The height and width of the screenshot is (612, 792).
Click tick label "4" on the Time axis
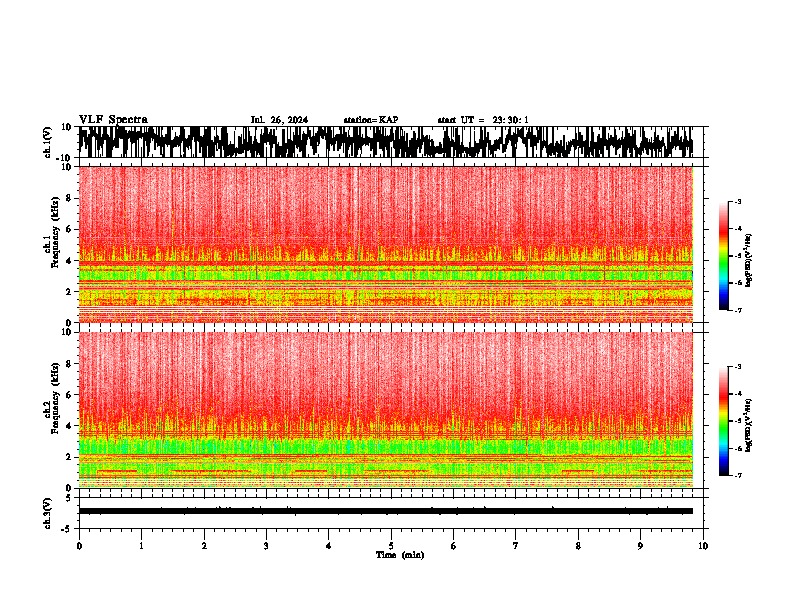pos(329,546)
